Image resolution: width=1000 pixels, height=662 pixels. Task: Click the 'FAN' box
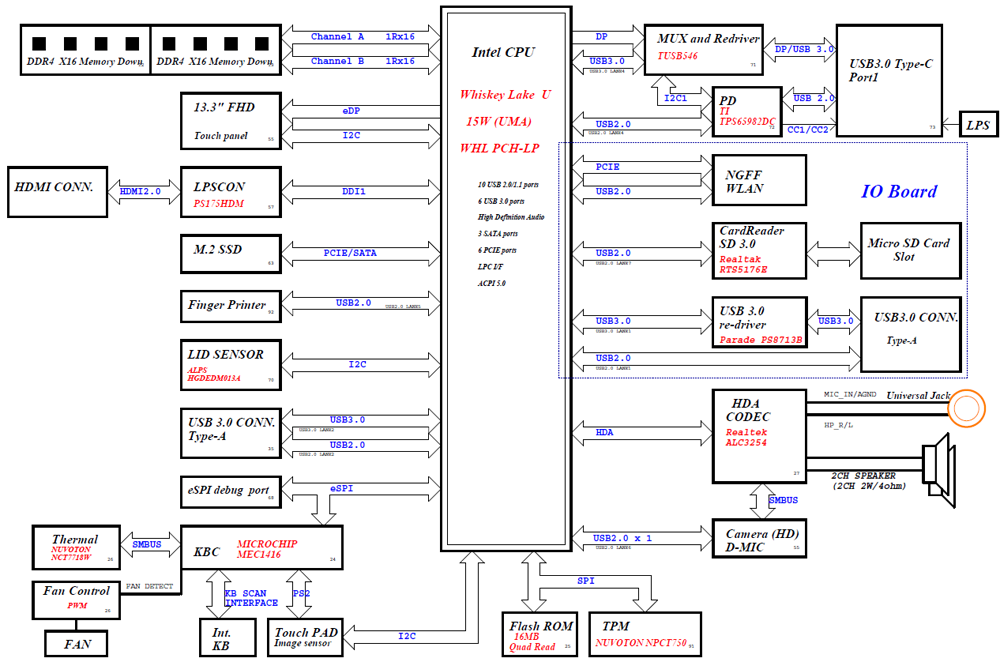click(x=76, y=644)
